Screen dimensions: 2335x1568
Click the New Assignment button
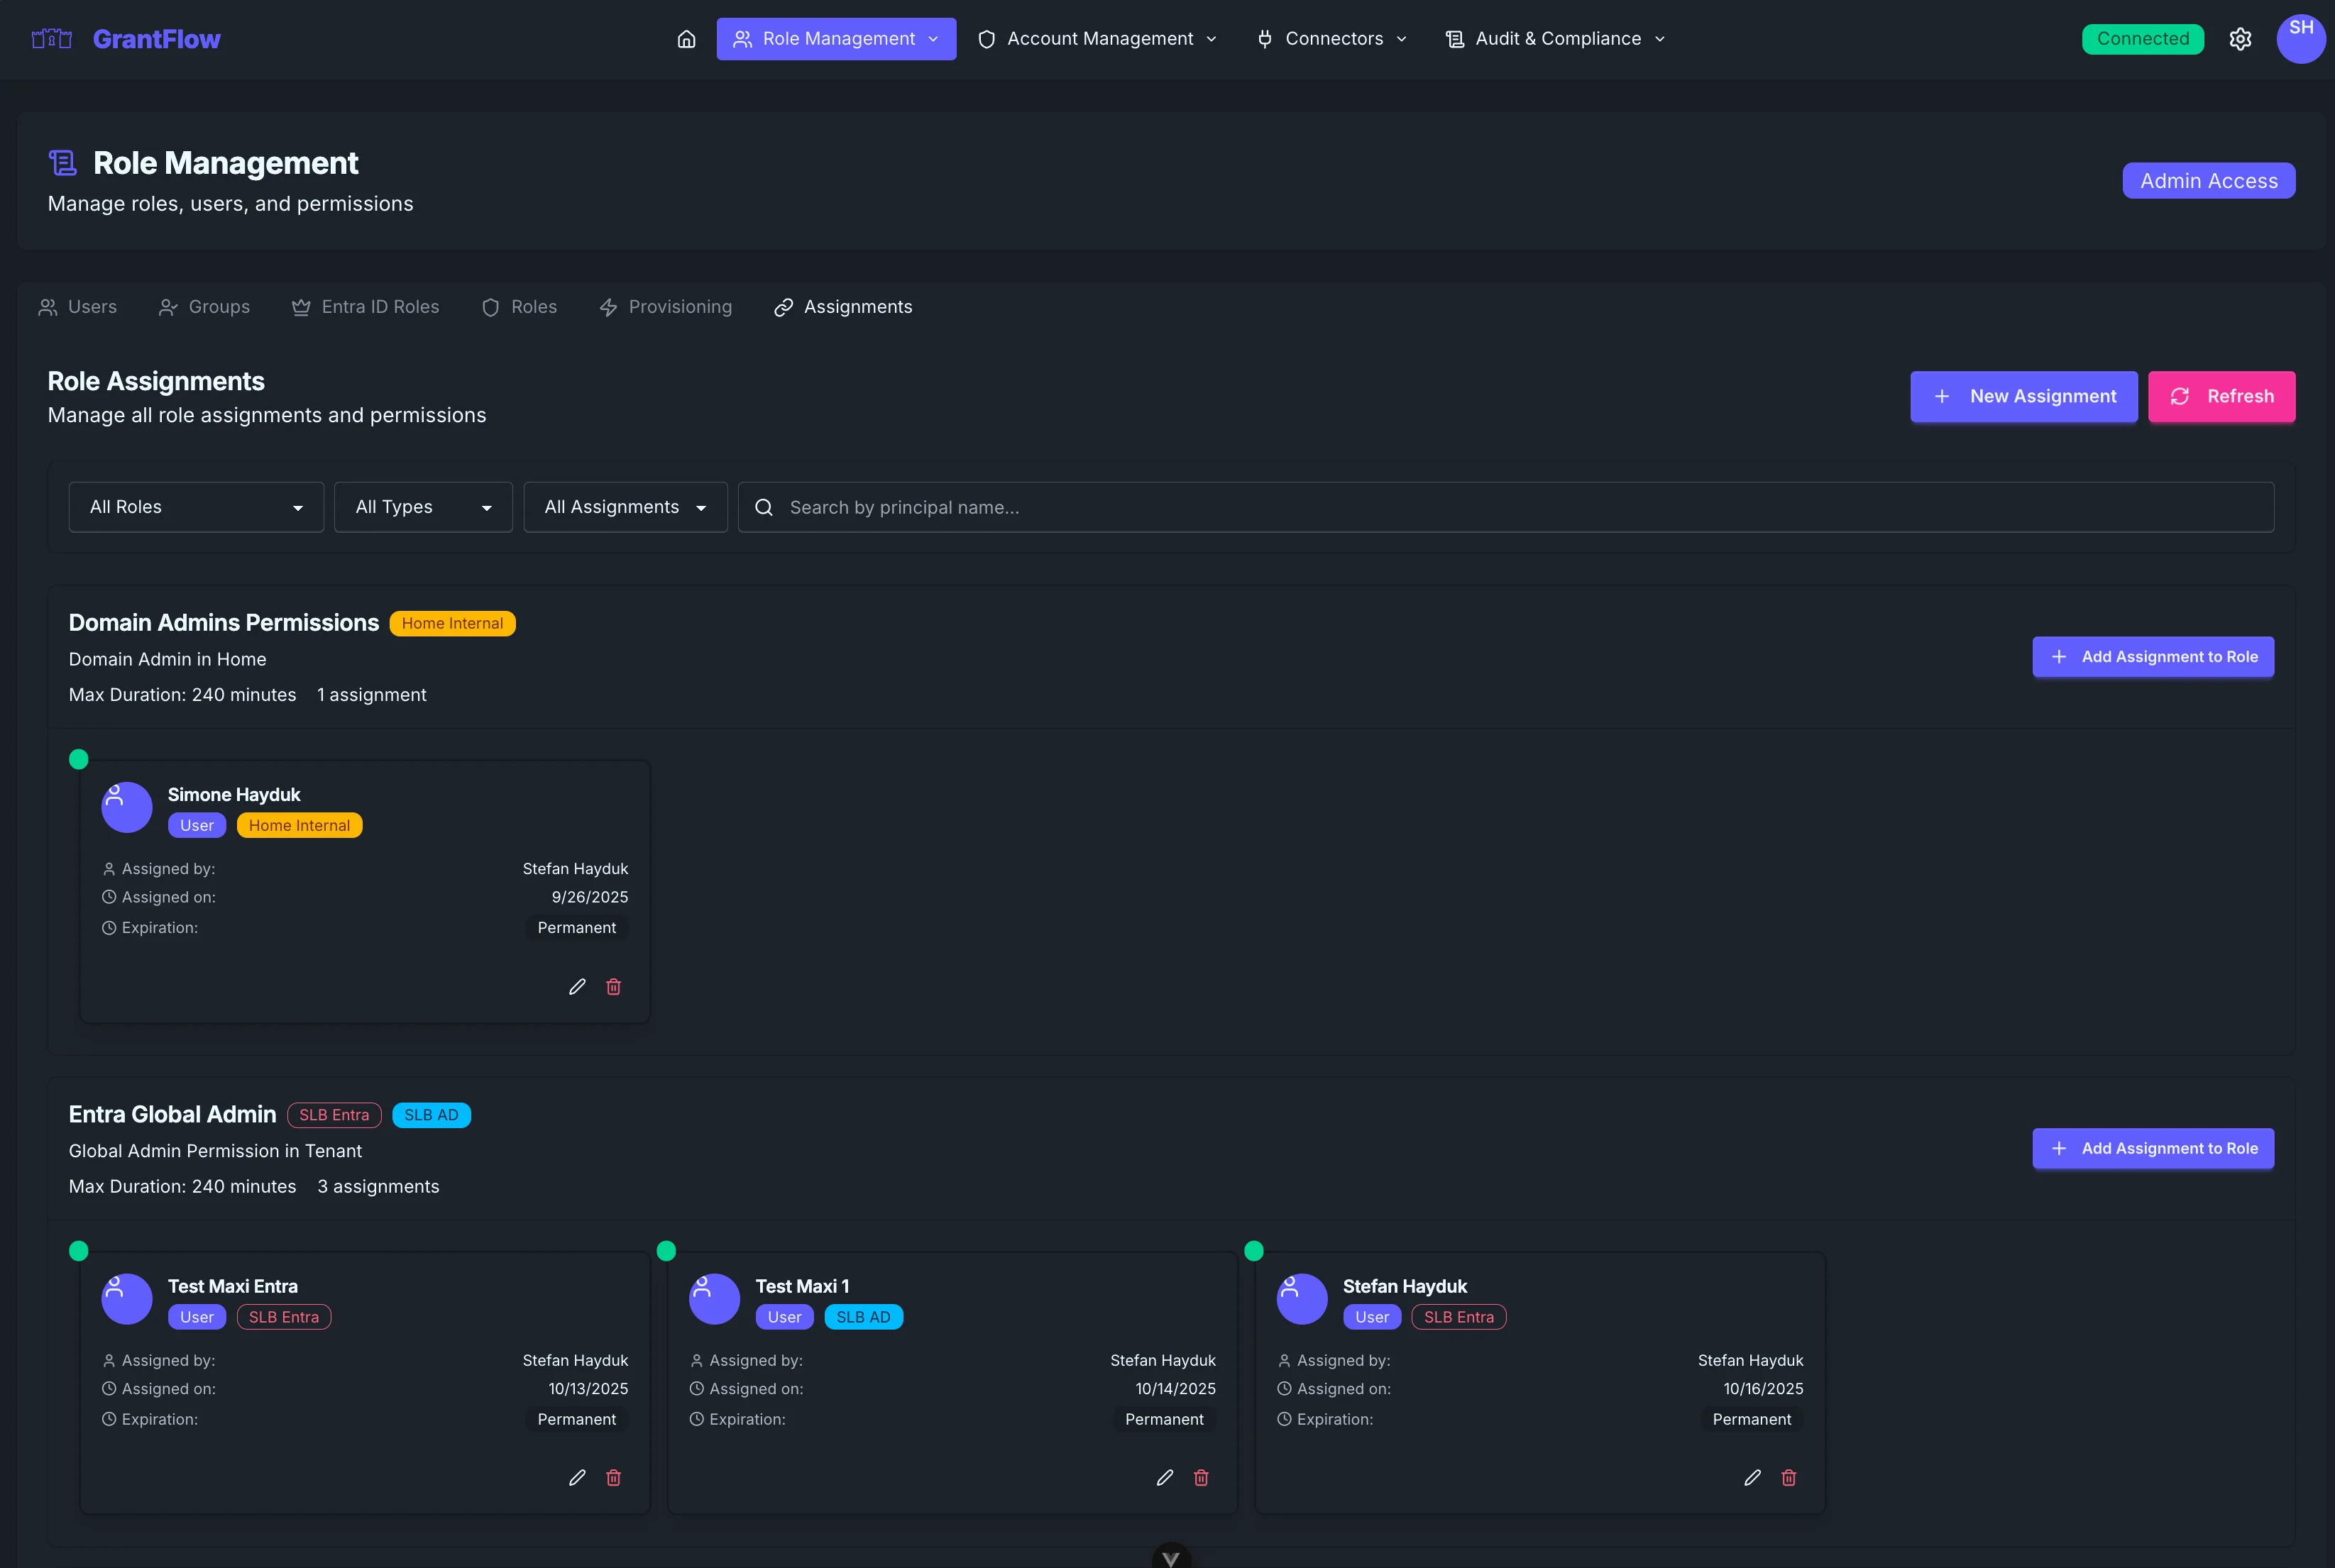(2024, 396)
